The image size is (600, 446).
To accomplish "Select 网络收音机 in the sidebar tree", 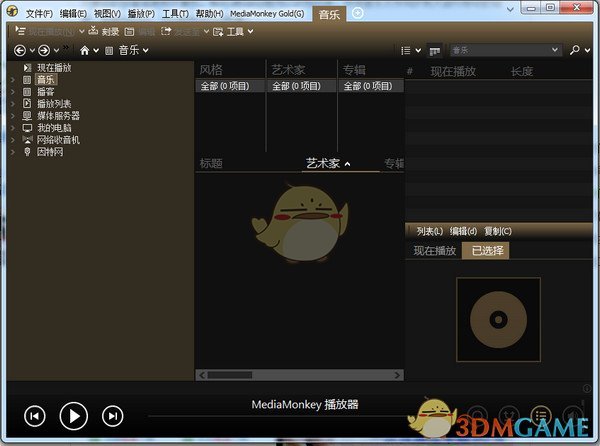I will click(58, 140).
